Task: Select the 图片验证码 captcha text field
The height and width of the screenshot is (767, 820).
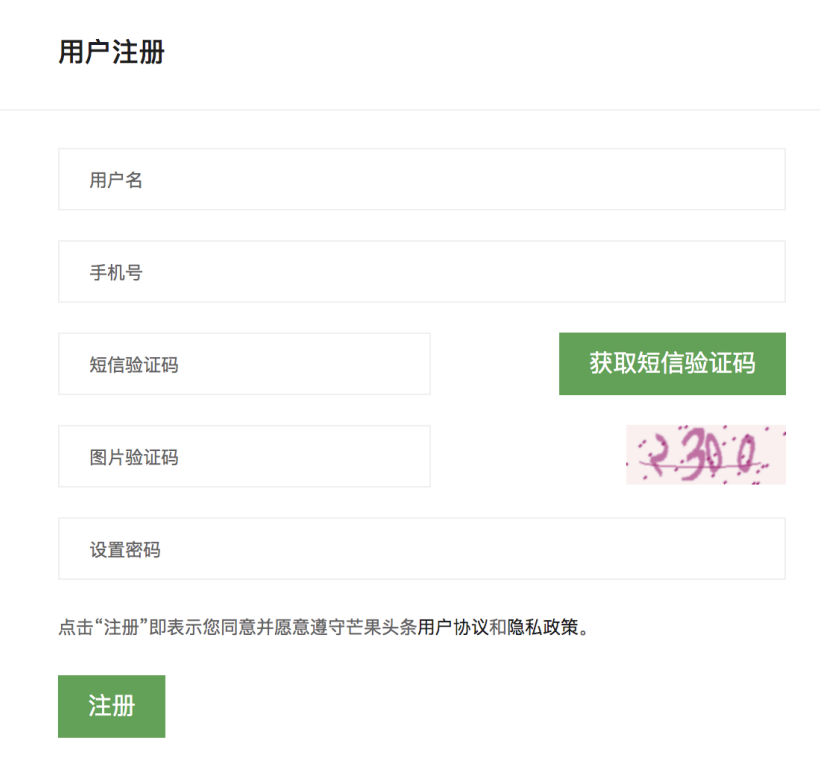Action: coord(244,456)
